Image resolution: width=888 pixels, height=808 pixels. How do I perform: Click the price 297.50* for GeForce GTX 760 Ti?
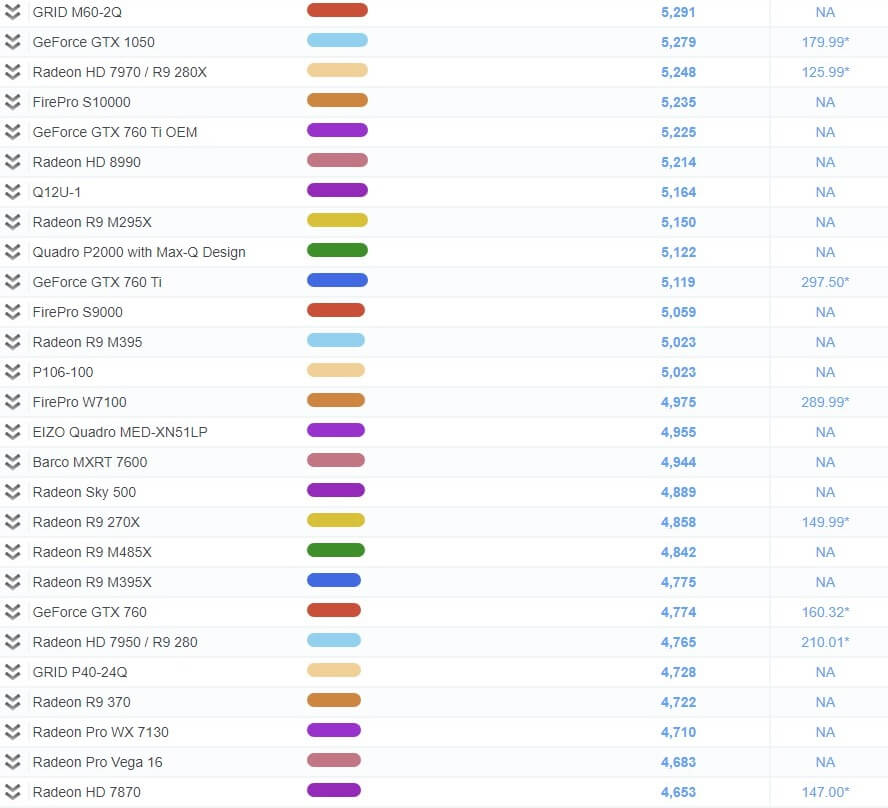pos(825,282)
